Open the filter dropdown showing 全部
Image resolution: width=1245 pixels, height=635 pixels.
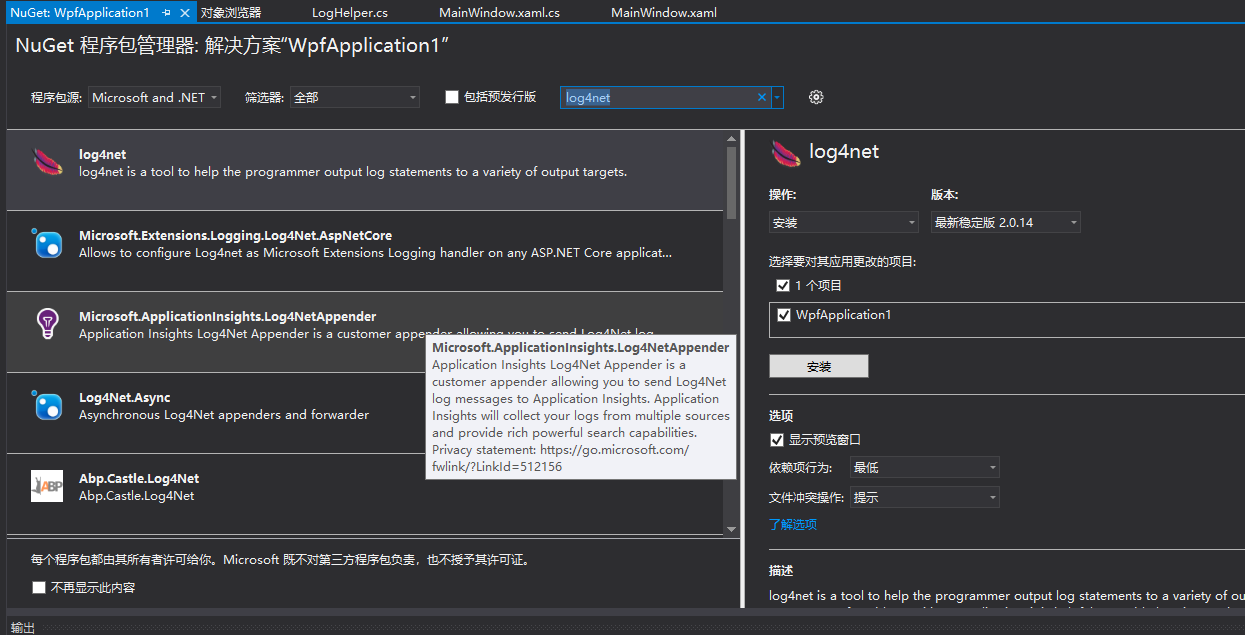[355, 97]
